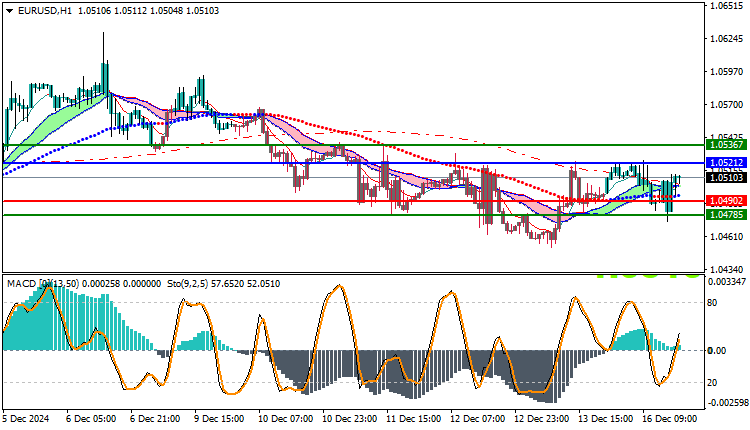Click the 5 Dec 2024 time label
Viewport: 750px width, 430px height.
click(26, 419)
